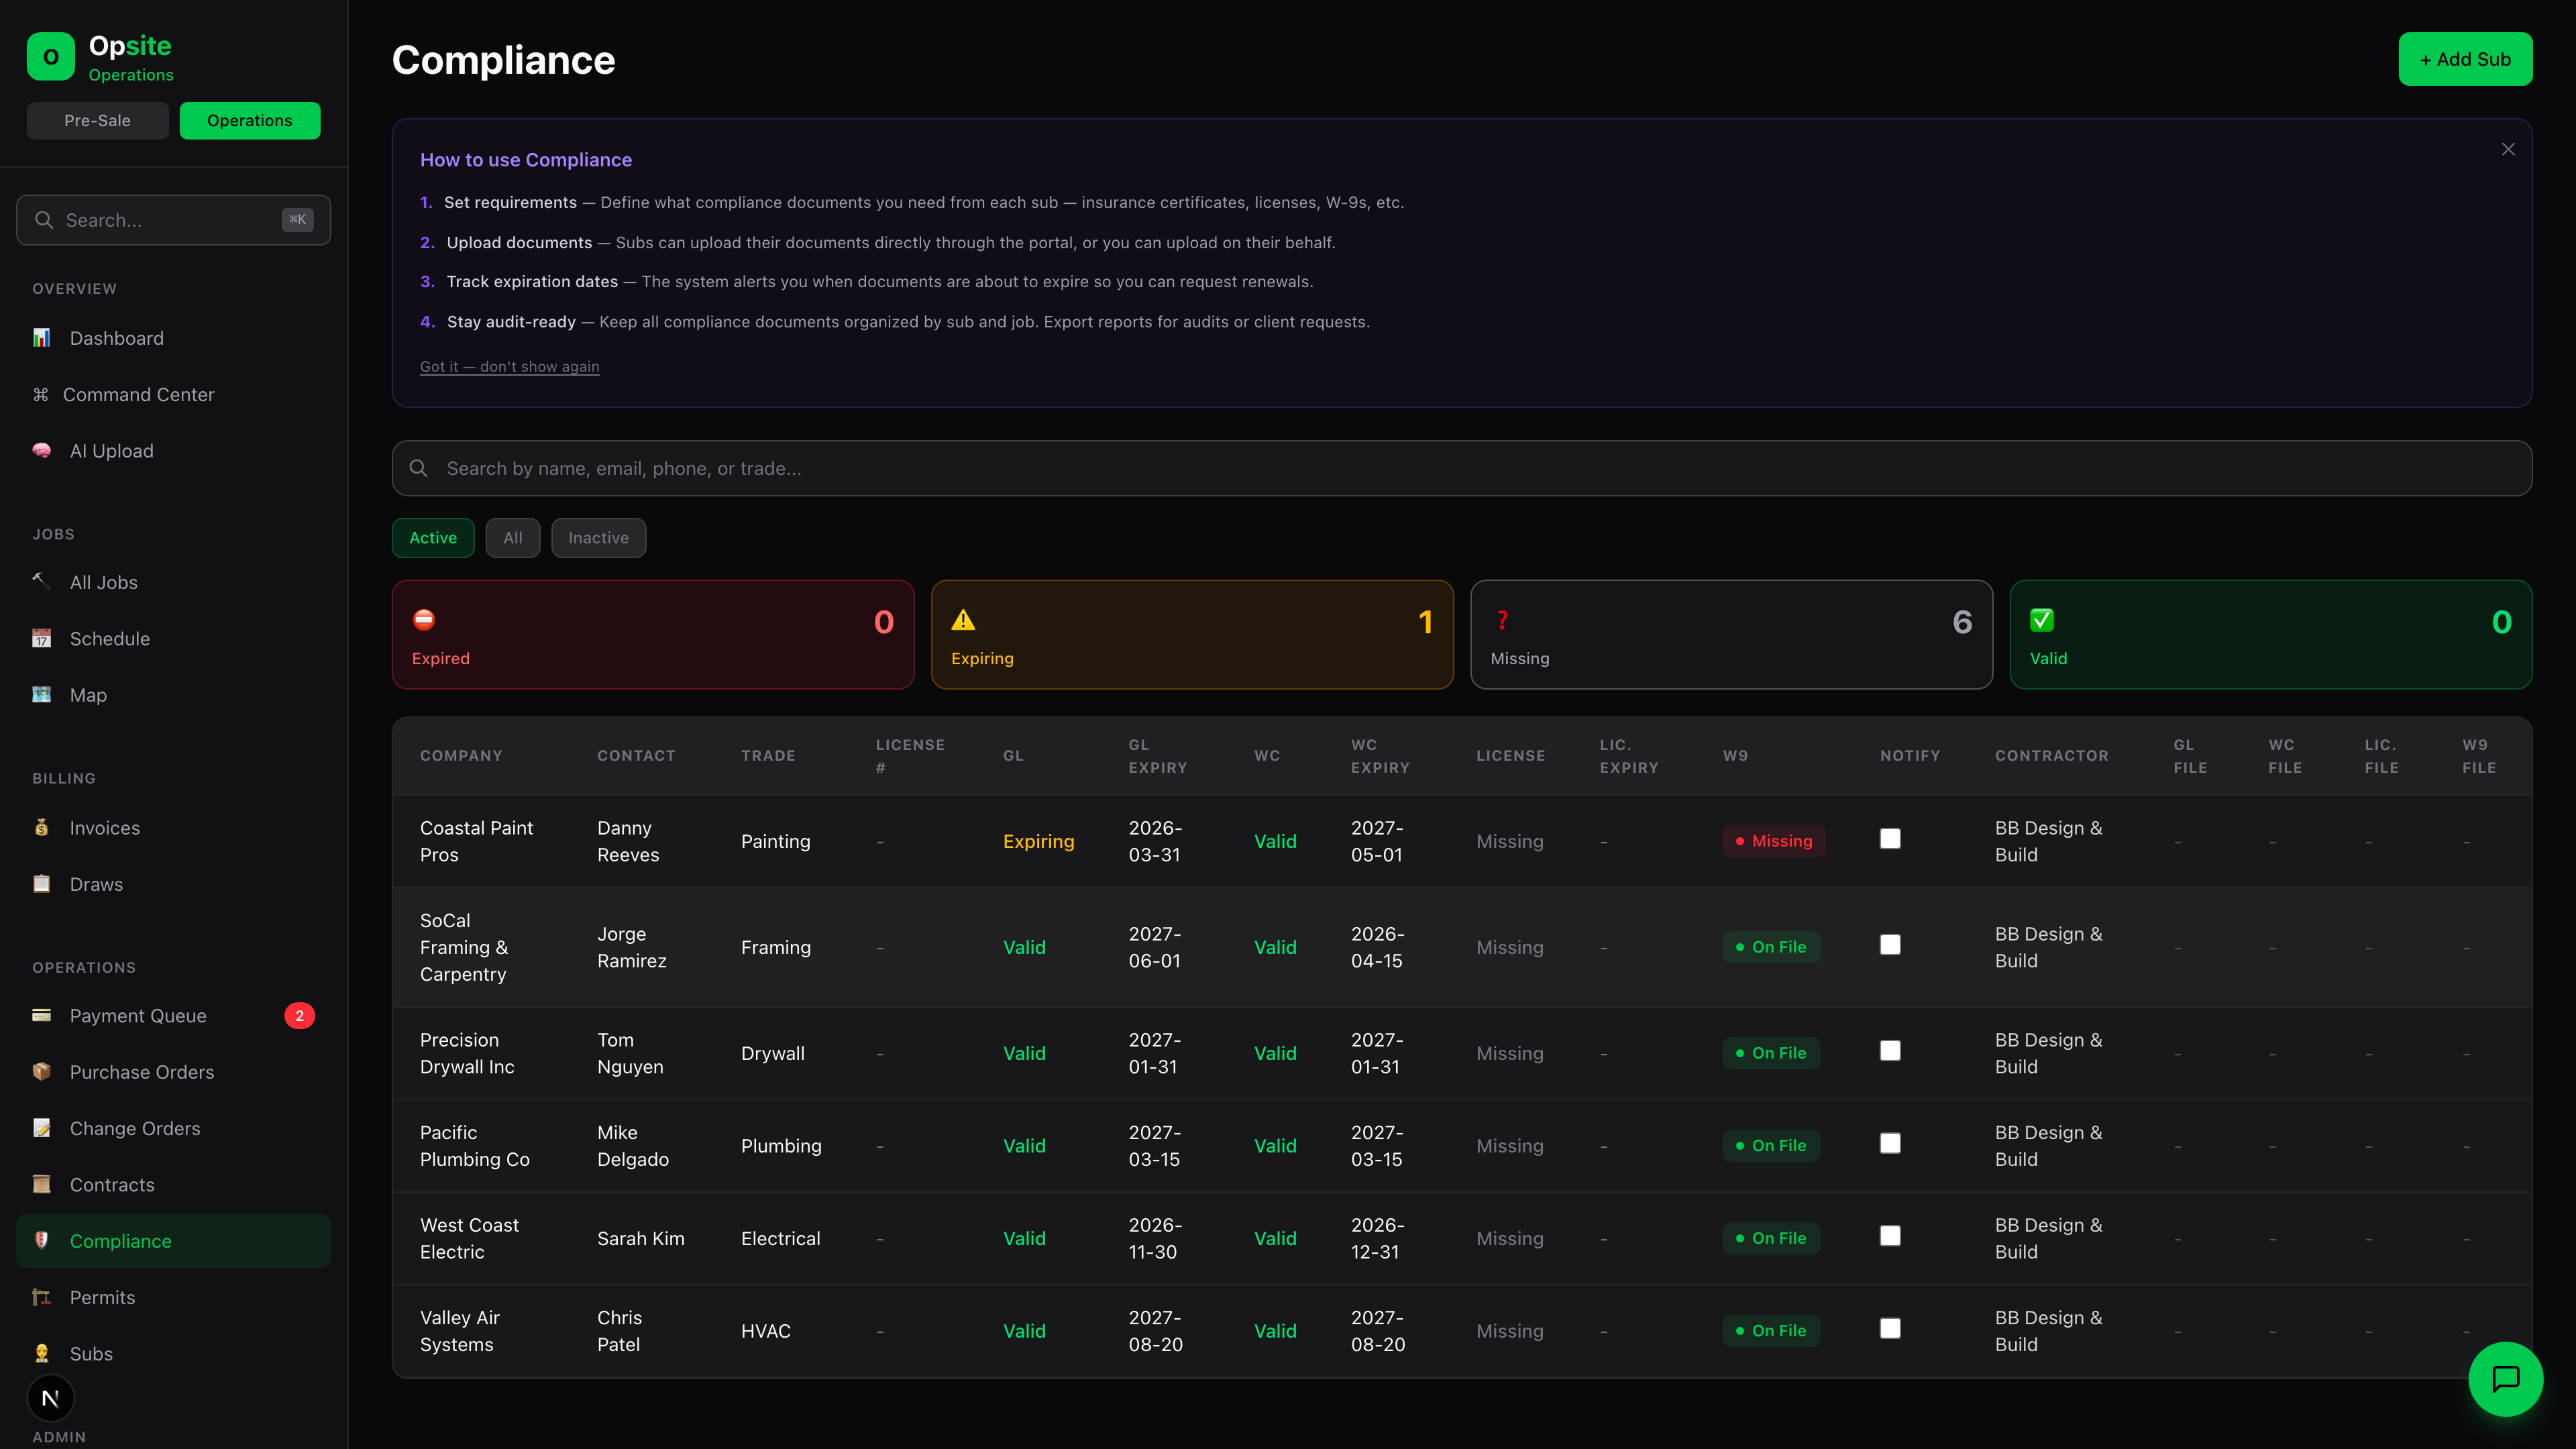Enable notify for Valley Air Systems
Screen dimensions: 2576x1449
(x=1890, y=1329)
